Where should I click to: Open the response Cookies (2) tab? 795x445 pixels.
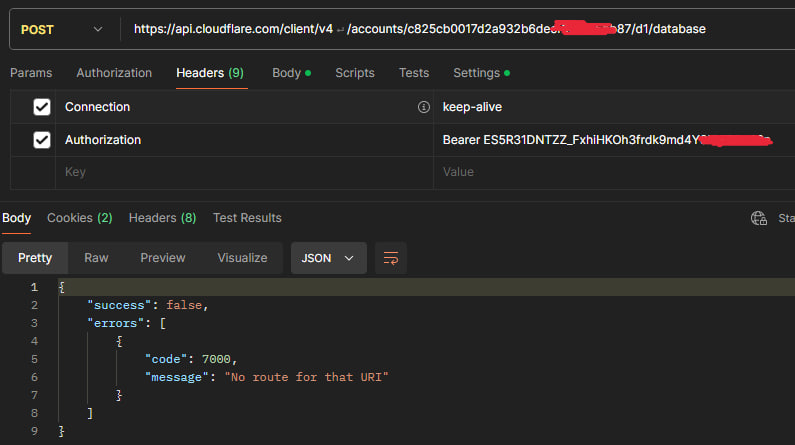click(x=80, y=218)
